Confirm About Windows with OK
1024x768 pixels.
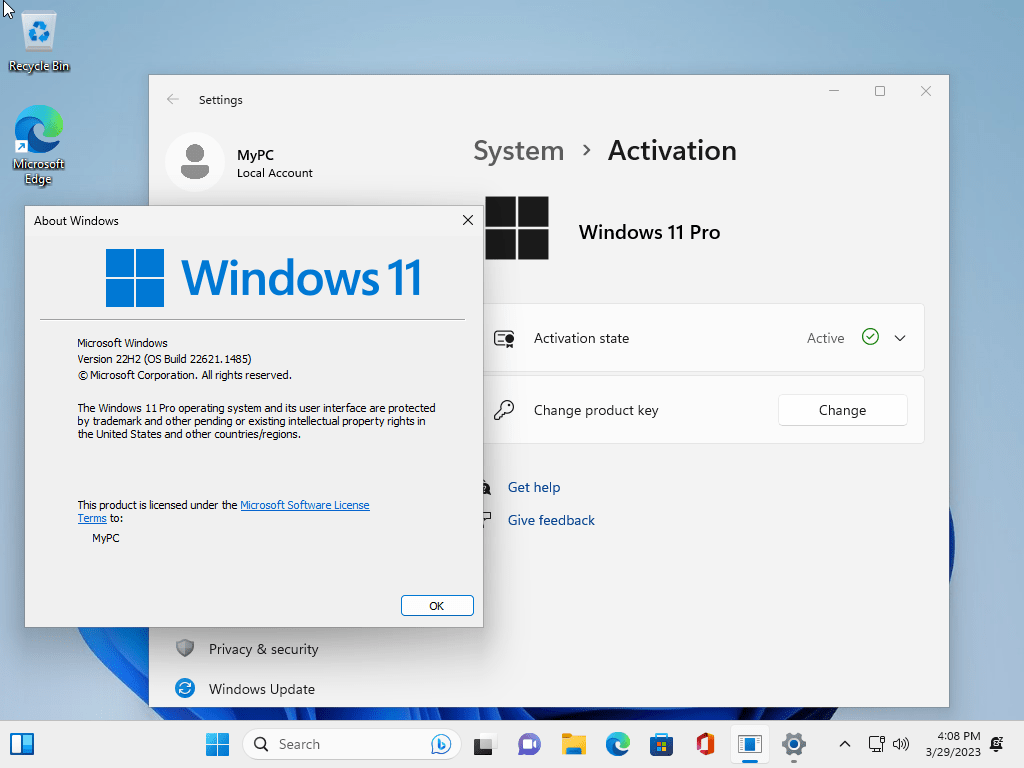437,605
